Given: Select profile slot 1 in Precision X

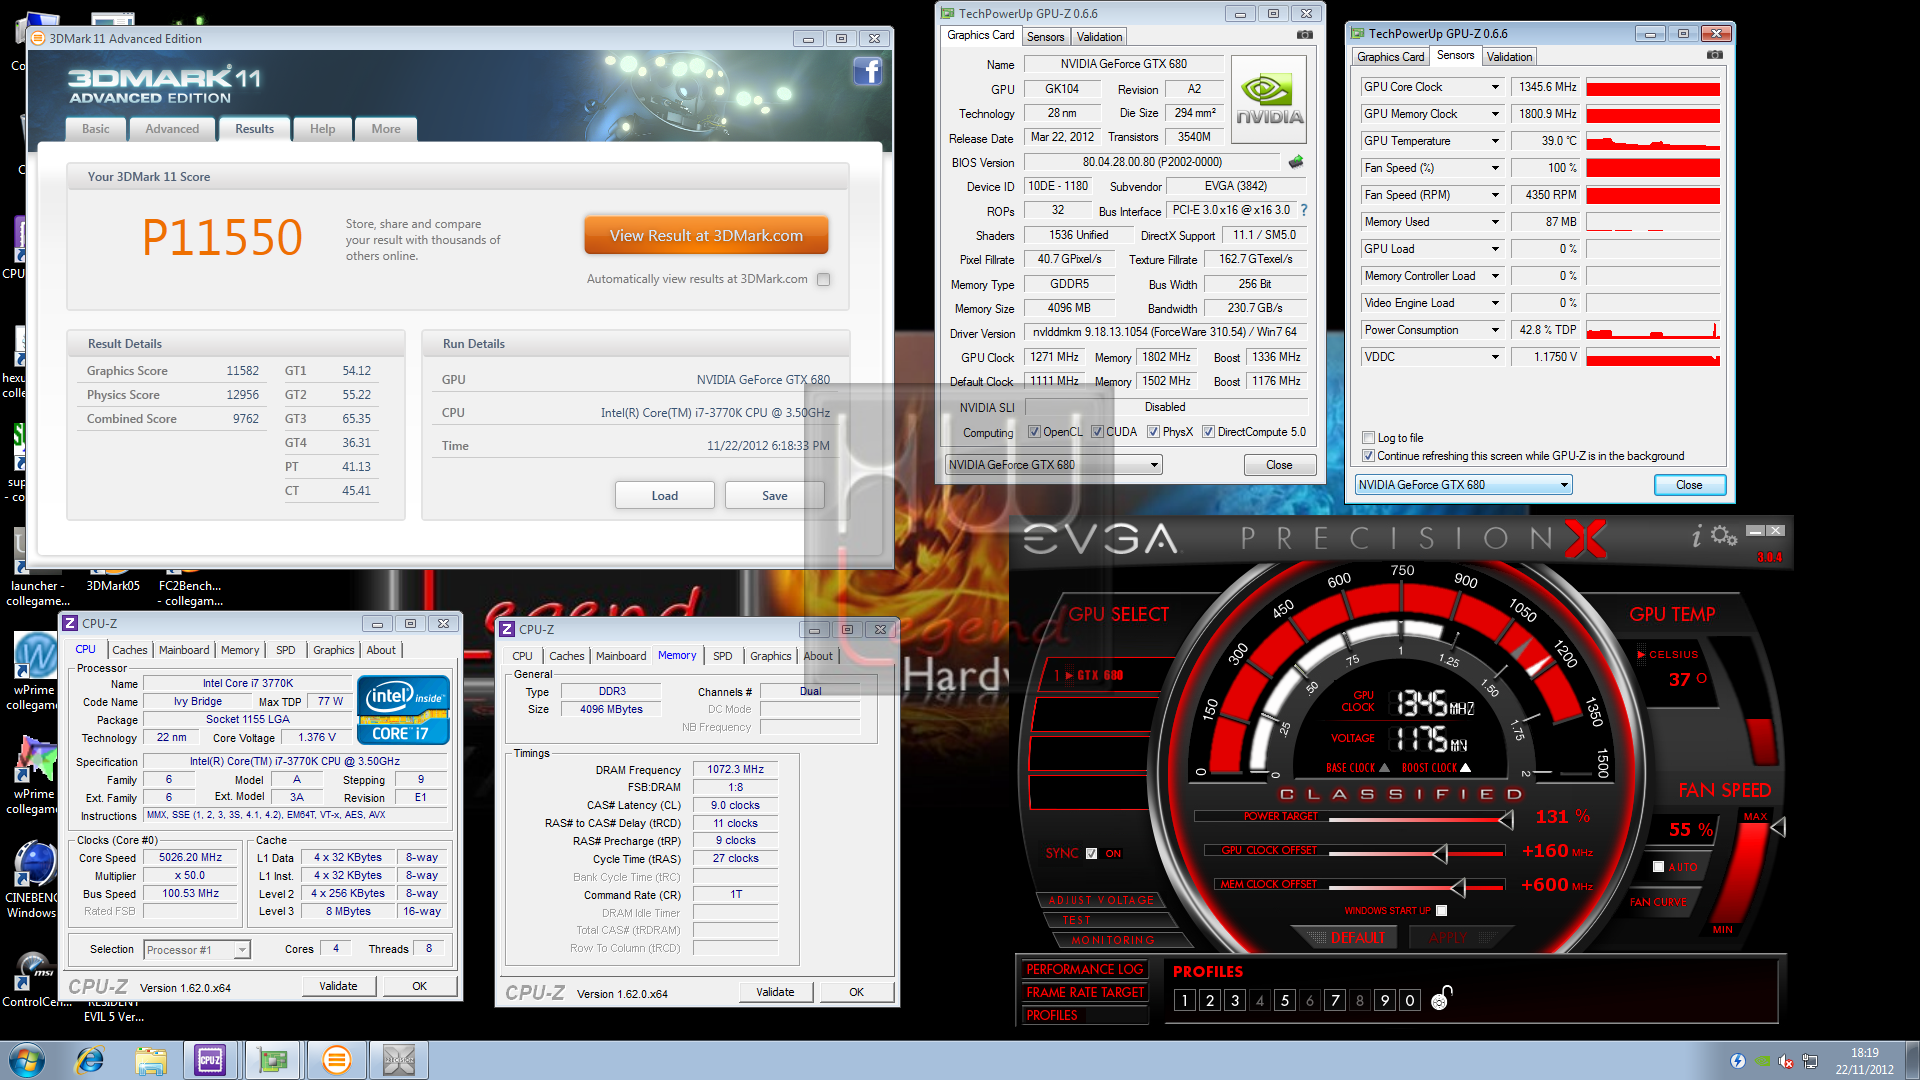Looking at the screenshot, I should pos(1184,1000).
